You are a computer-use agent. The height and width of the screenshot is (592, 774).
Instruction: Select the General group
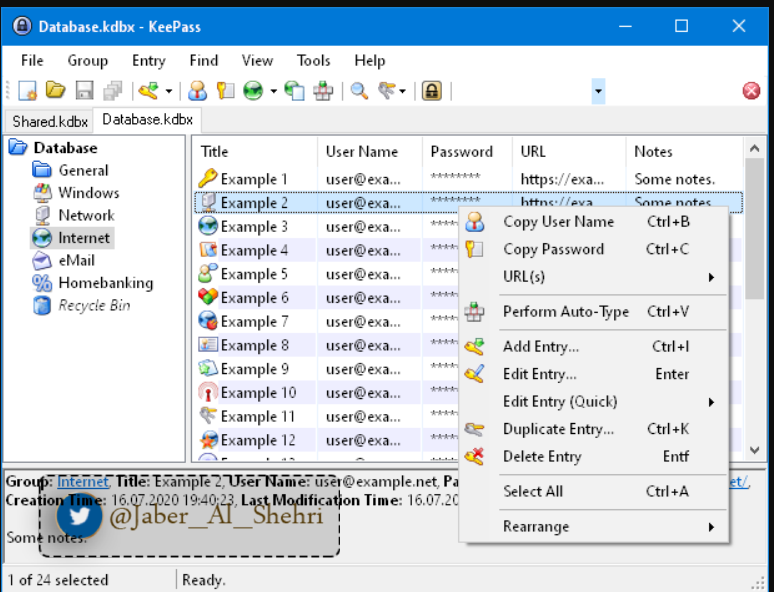pos(83,170)
